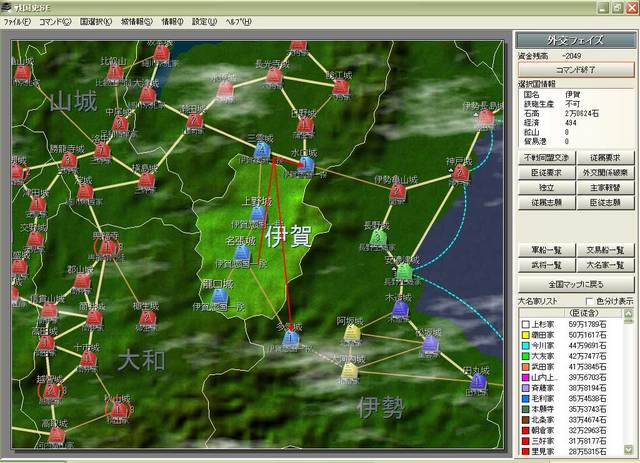Image resolution: width=640 pixels, height=463 pixels.
Task: Open the 城情報(S) menu
Action: pyautogui.click(x=136, y=22)
